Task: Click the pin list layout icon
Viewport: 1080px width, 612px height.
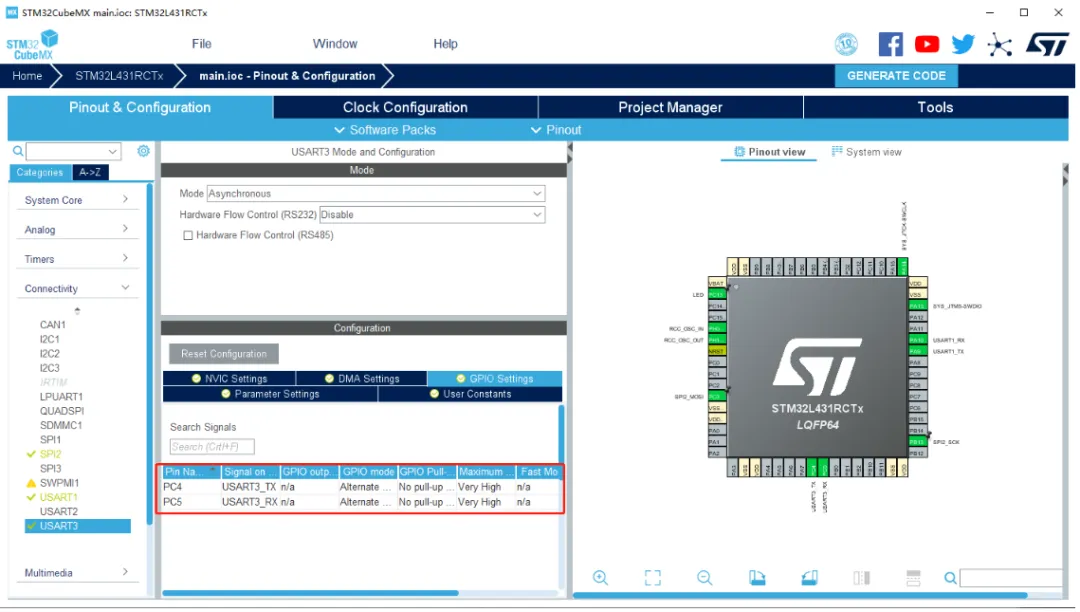Action: (913, 578)
